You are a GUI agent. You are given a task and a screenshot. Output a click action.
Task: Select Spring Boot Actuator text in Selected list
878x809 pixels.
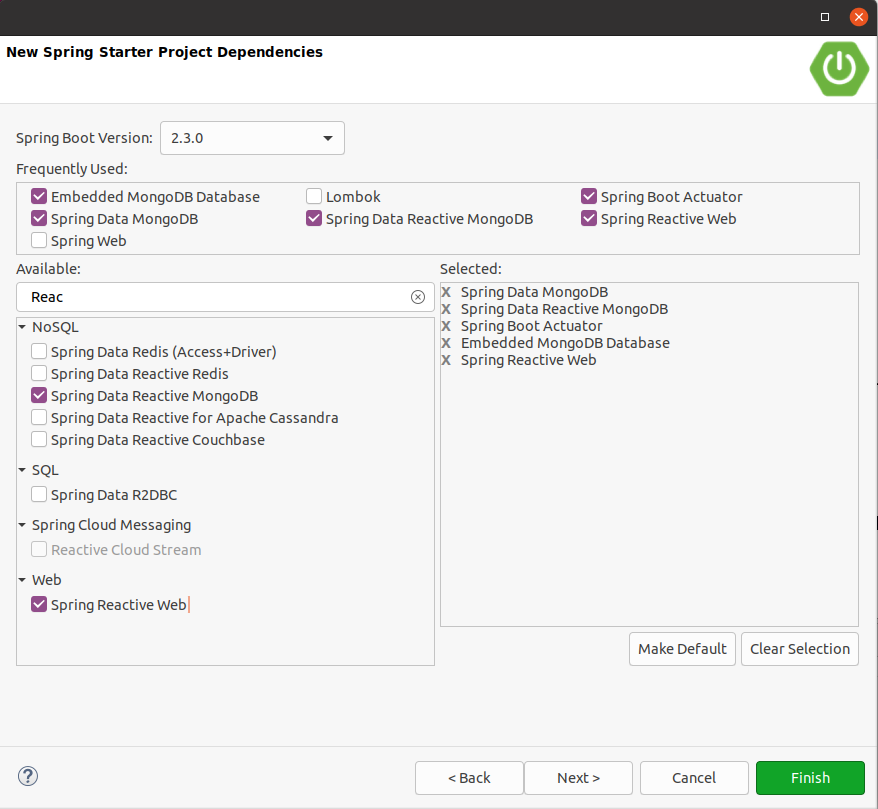pyautogui.click(x=531, y=326)
